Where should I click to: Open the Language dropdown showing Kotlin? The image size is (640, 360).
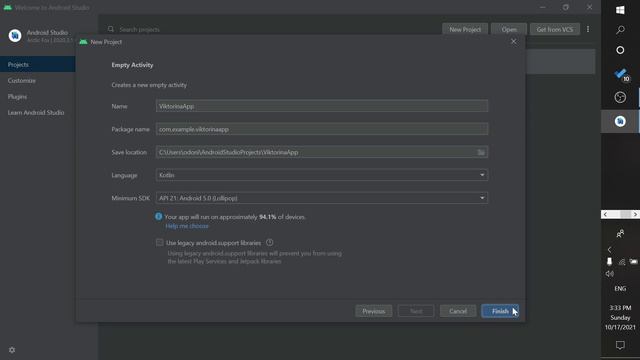(x=322, y=175)
